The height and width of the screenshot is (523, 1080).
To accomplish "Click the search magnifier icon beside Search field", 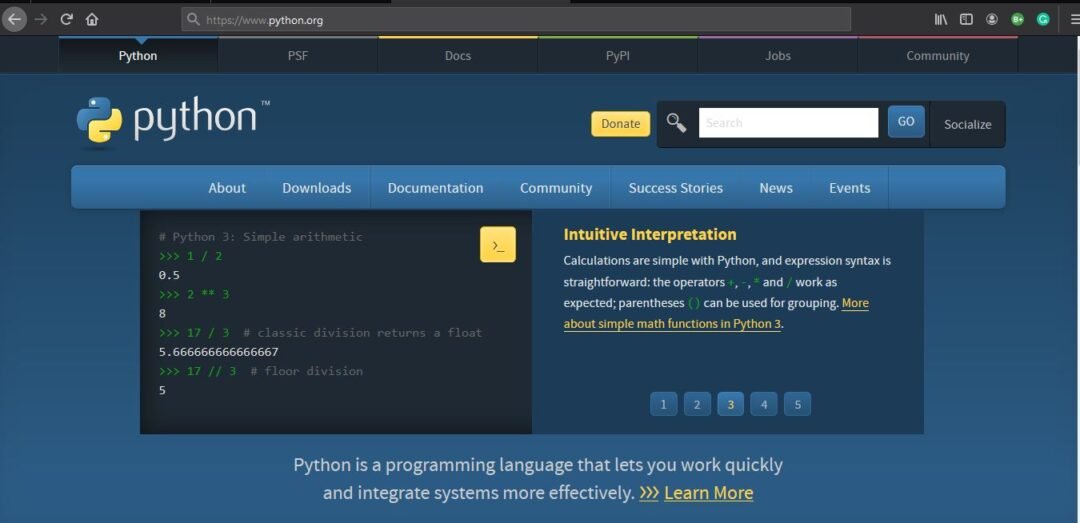I will coord(676,123).
